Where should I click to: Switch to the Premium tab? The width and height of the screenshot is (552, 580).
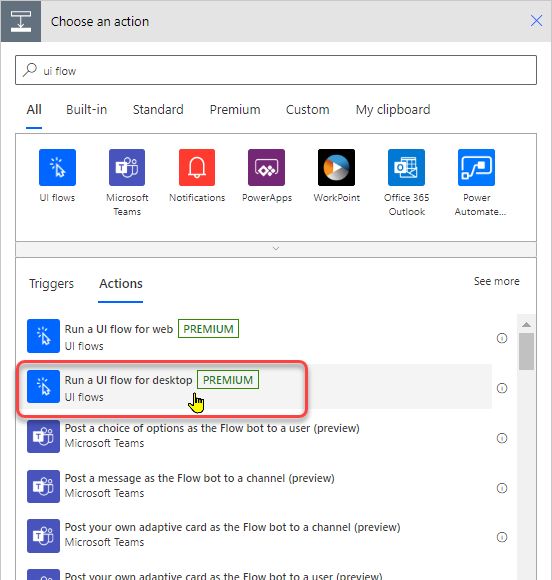(235, 110)
